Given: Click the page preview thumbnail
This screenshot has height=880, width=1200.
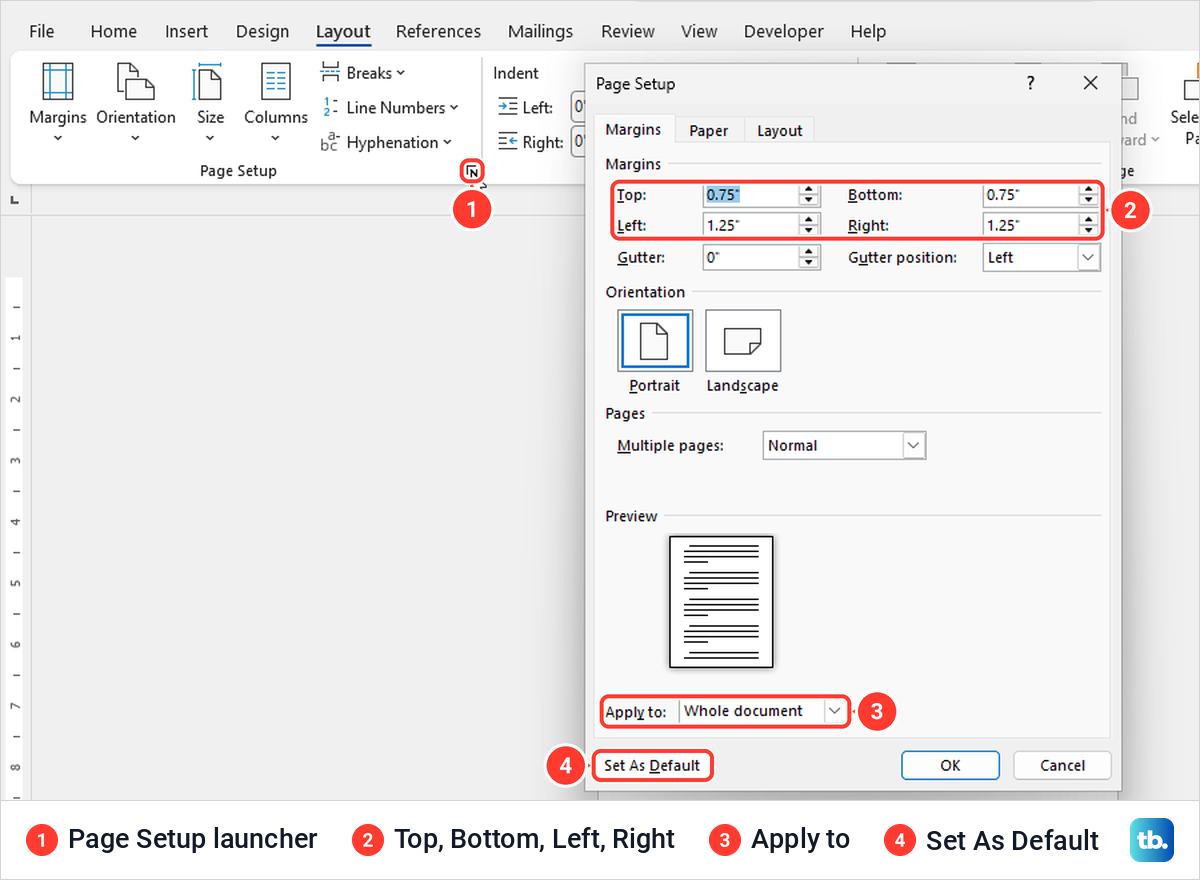Looking at the screenshot, I should coord(721,602).
